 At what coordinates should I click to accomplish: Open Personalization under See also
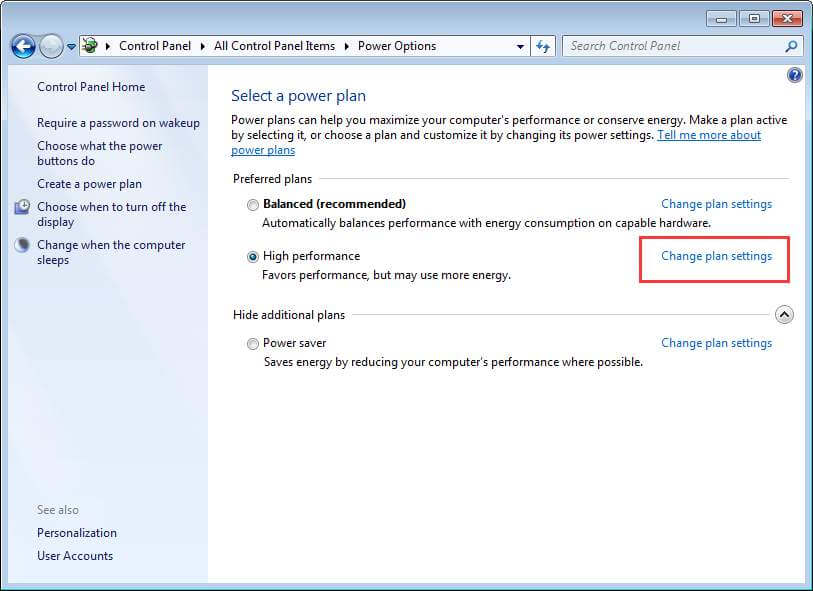77,533
